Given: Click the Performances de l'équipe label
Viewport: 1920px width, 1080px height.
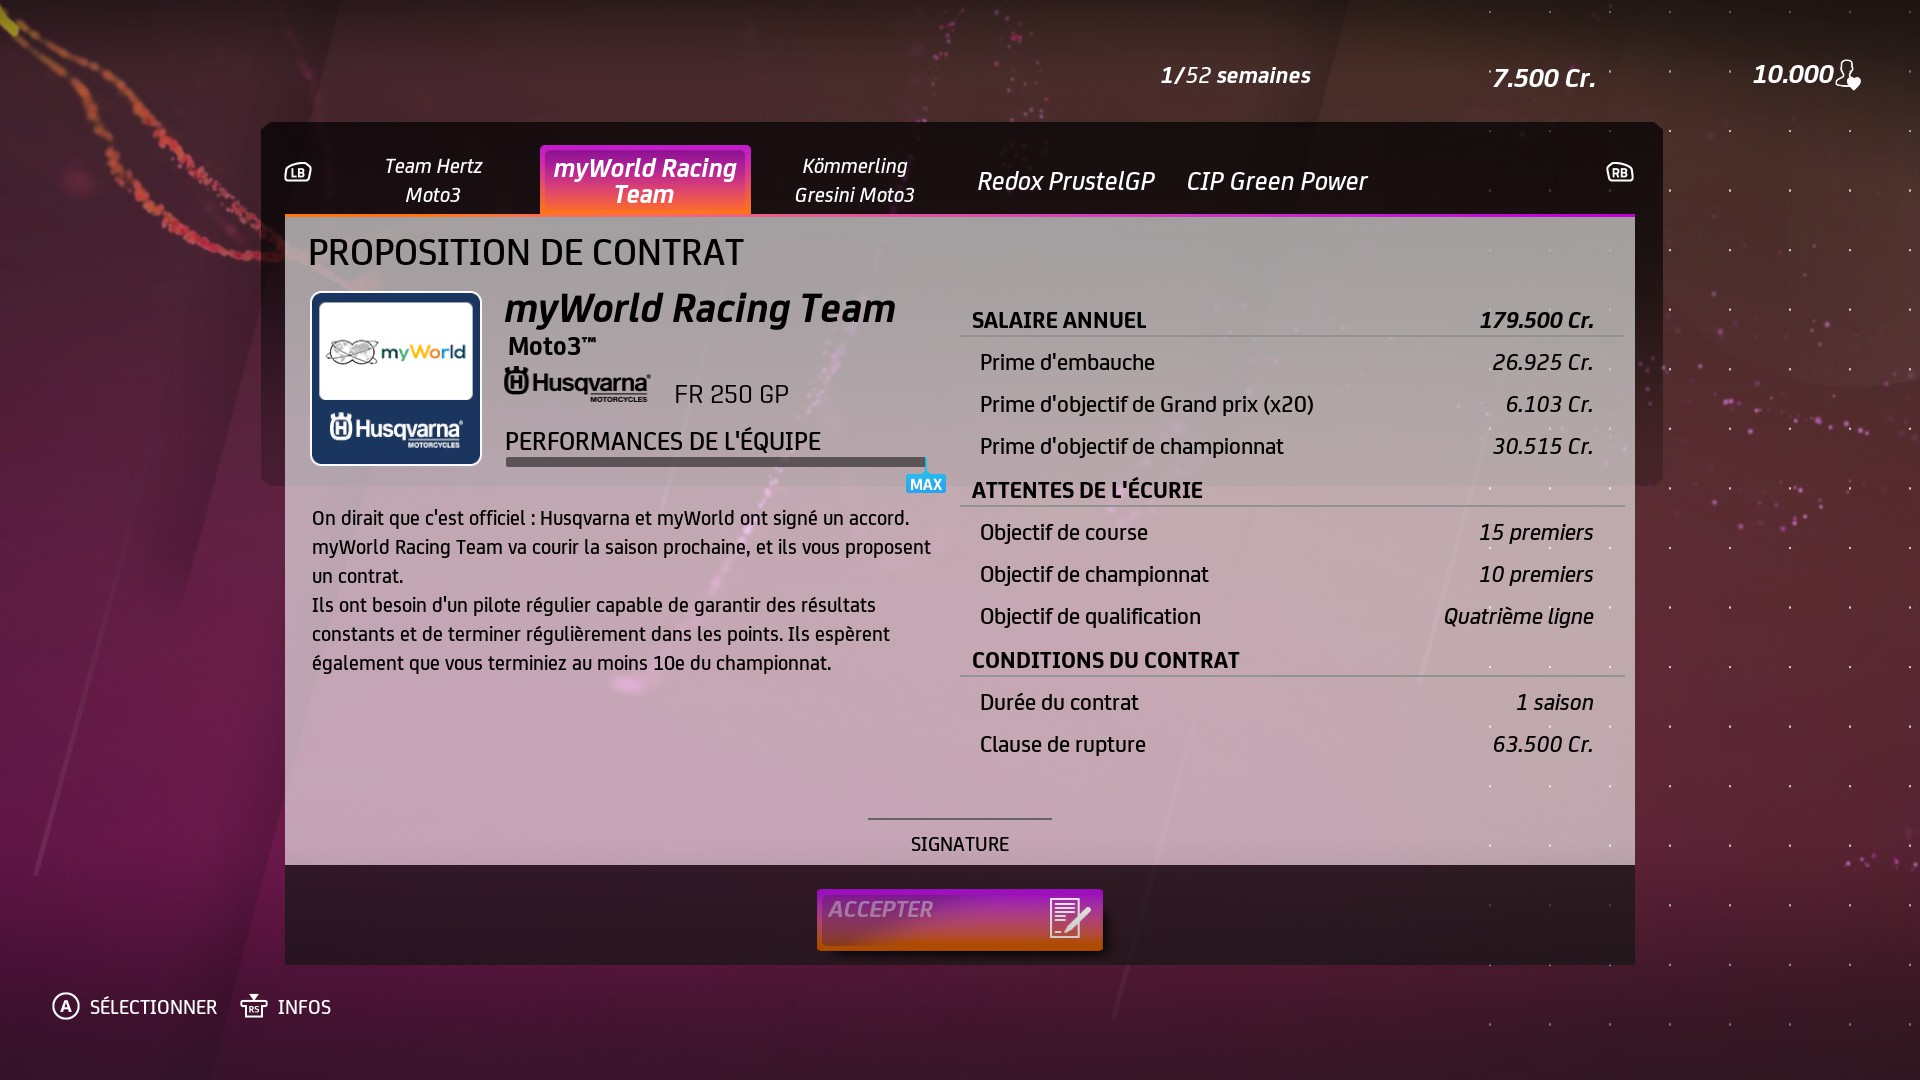Looking at the screenshot, I should tap(663, 441).
